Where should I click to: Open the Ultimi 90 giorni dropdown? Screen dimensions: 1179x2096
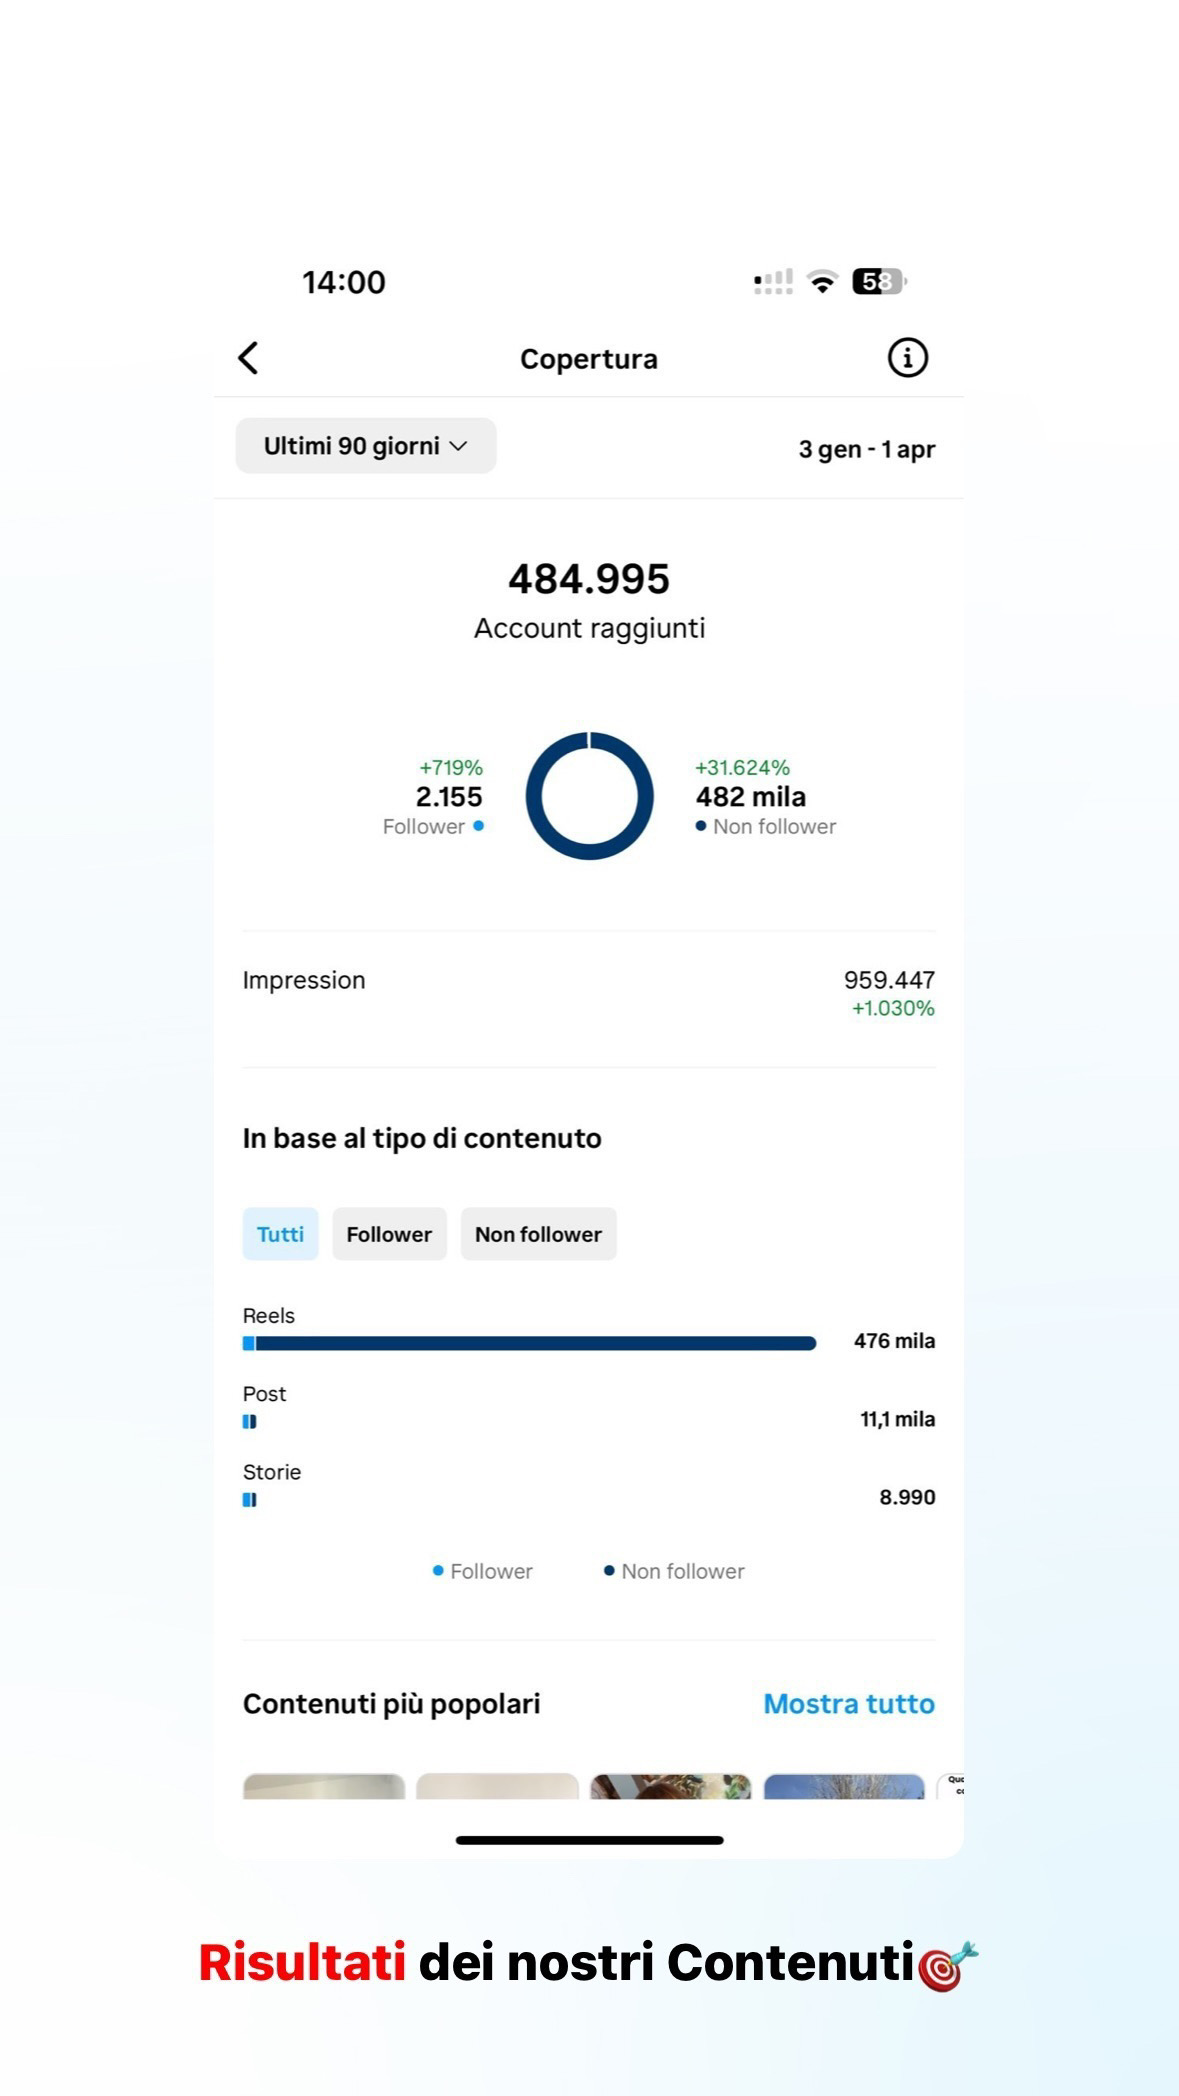click(366, 446)
